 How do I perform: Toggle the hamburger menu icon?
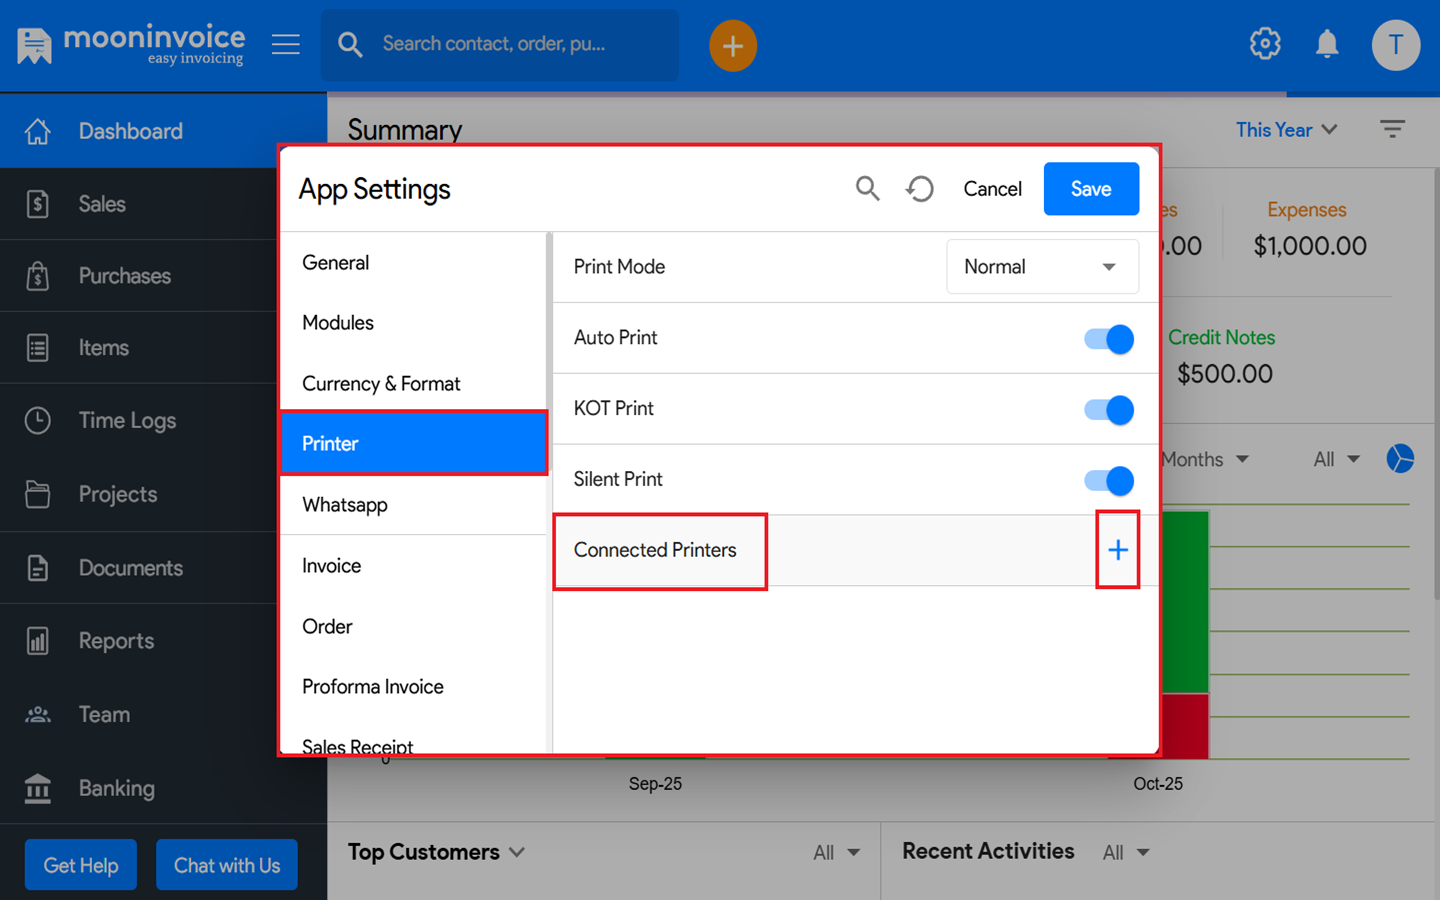pos(286,44)
